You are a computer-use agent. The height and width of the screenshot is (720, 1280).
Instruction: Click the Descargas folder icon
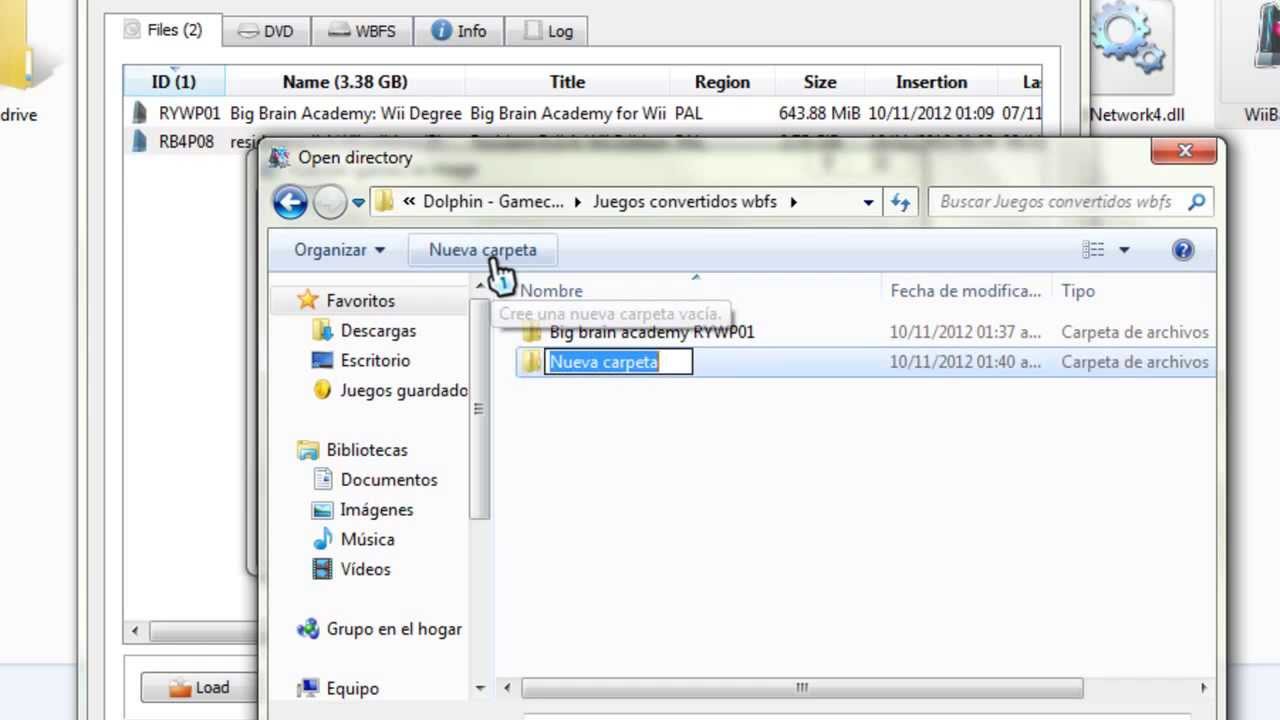322,330
